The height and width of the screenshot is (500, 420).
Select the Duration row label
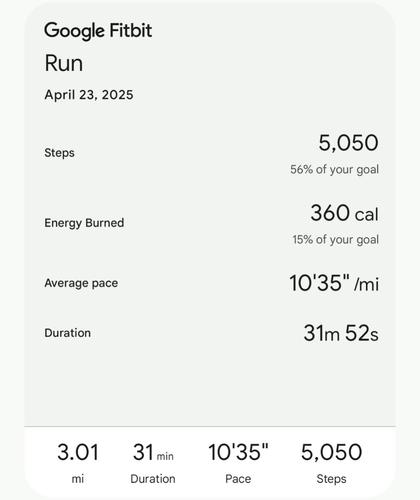click(x=67, y=333)
